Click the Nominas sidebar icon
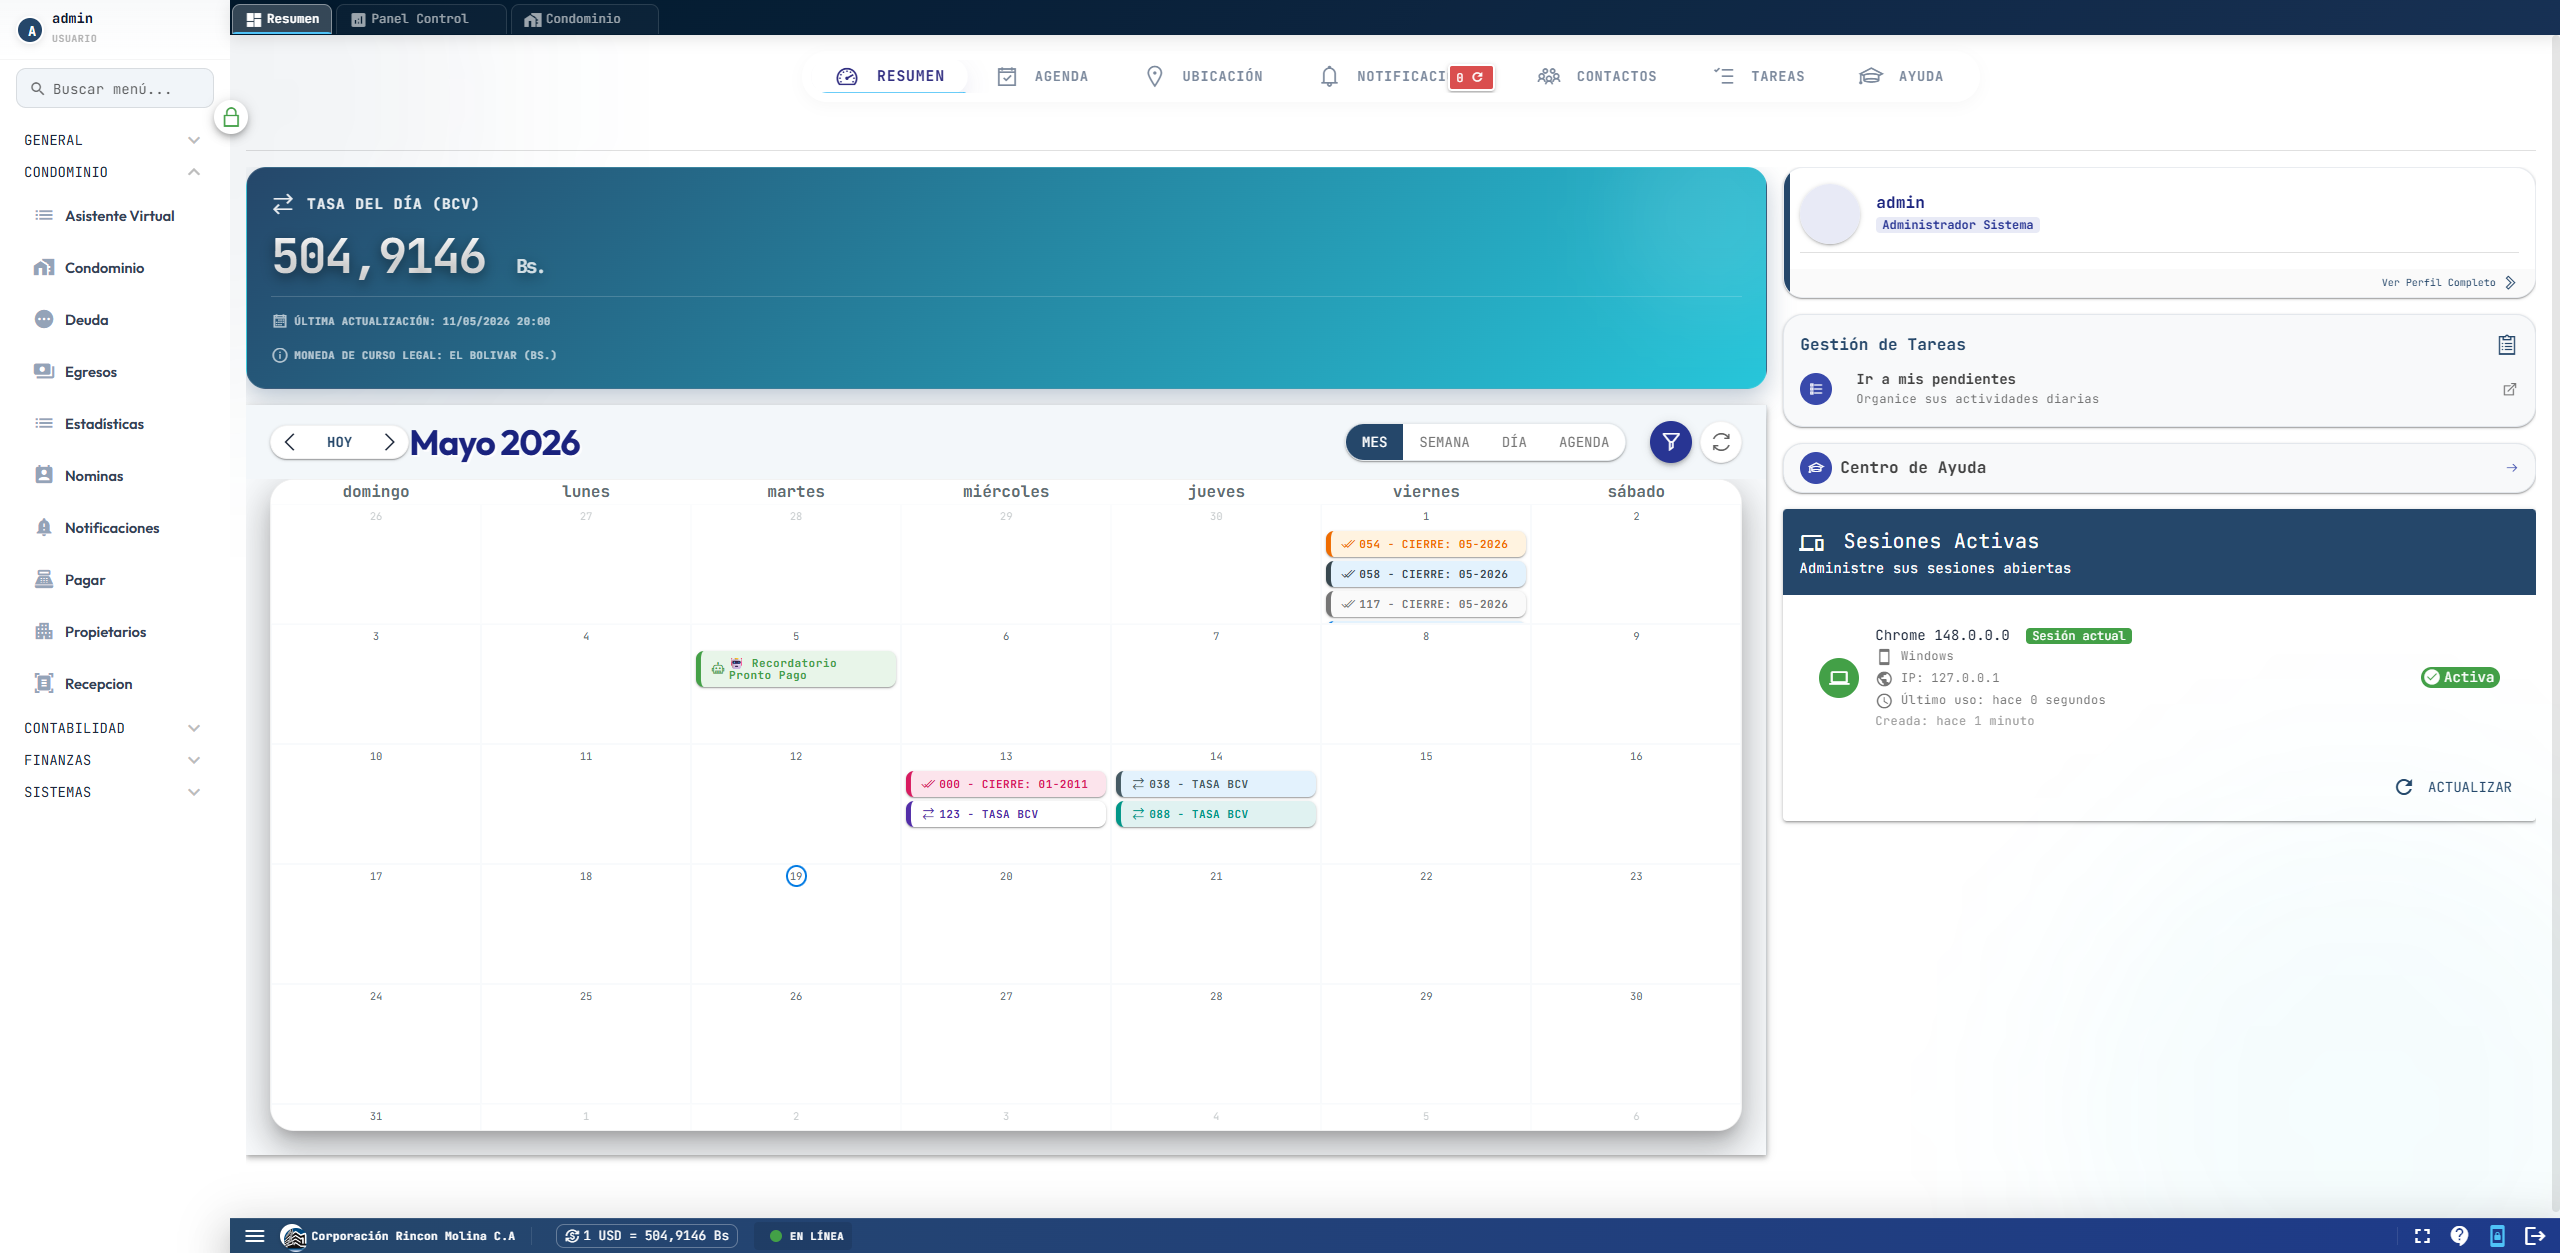Viewport: 2560px width, 1253px height. click(x=44, y=475)
